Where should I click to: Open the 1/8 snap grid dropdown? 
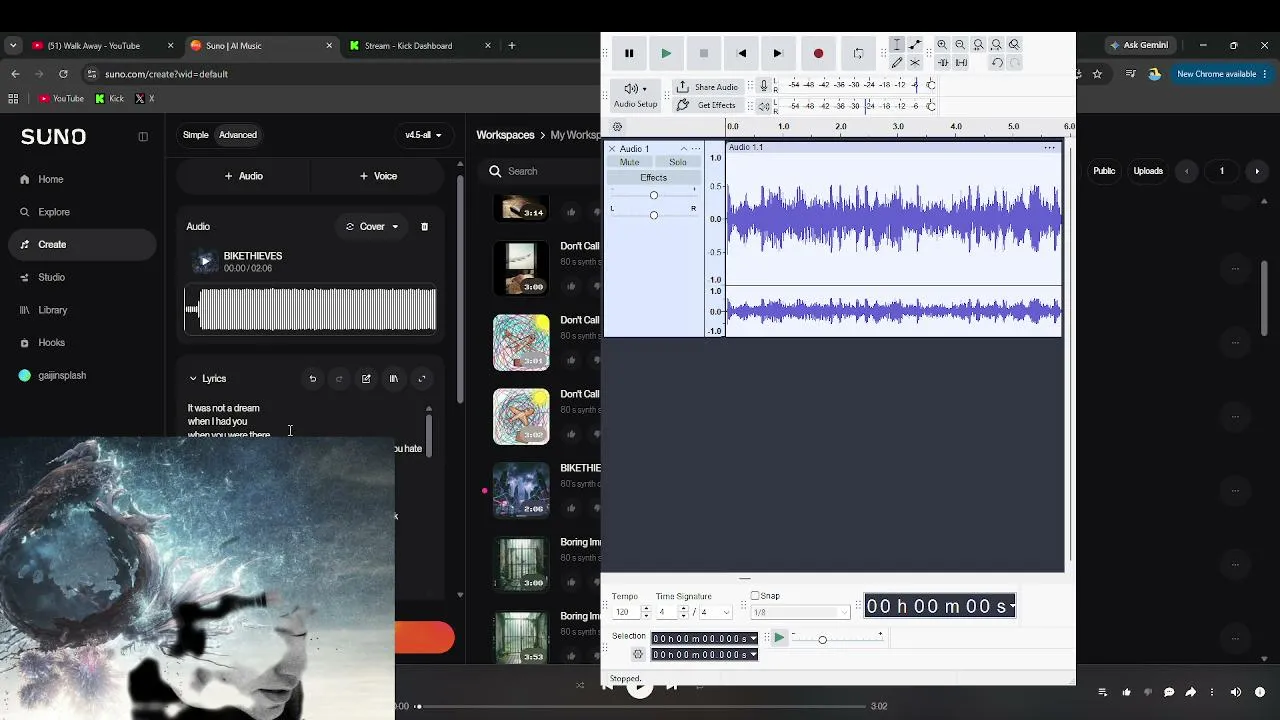[x=800, y=612]
